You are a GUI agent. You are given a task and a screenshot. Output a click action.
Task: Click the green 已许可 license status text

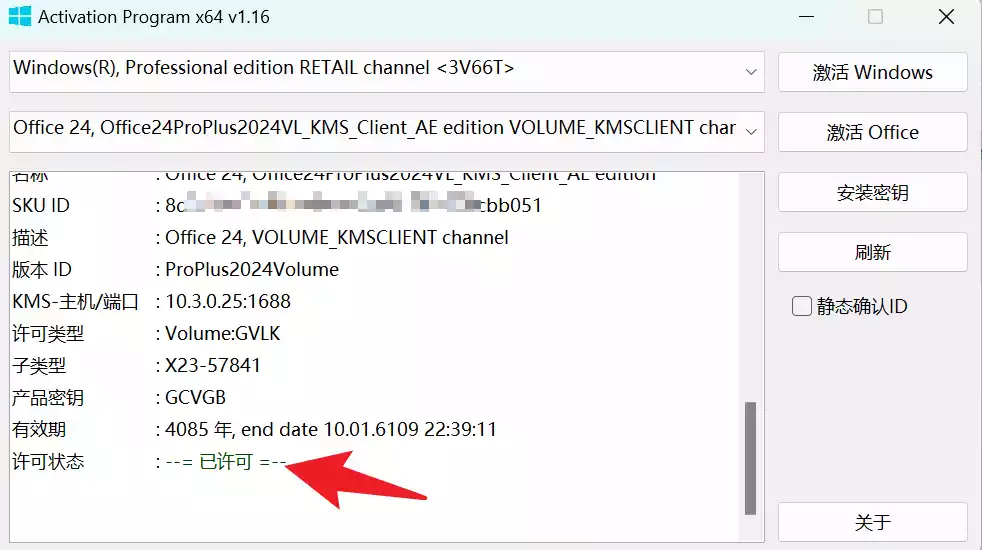[226, 462]
